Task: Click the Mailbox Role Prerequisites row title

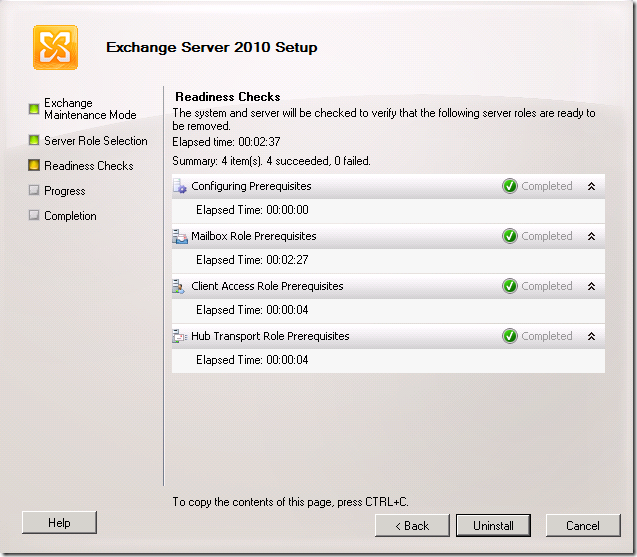Action: pyautogui.click(x=254, y=236)
